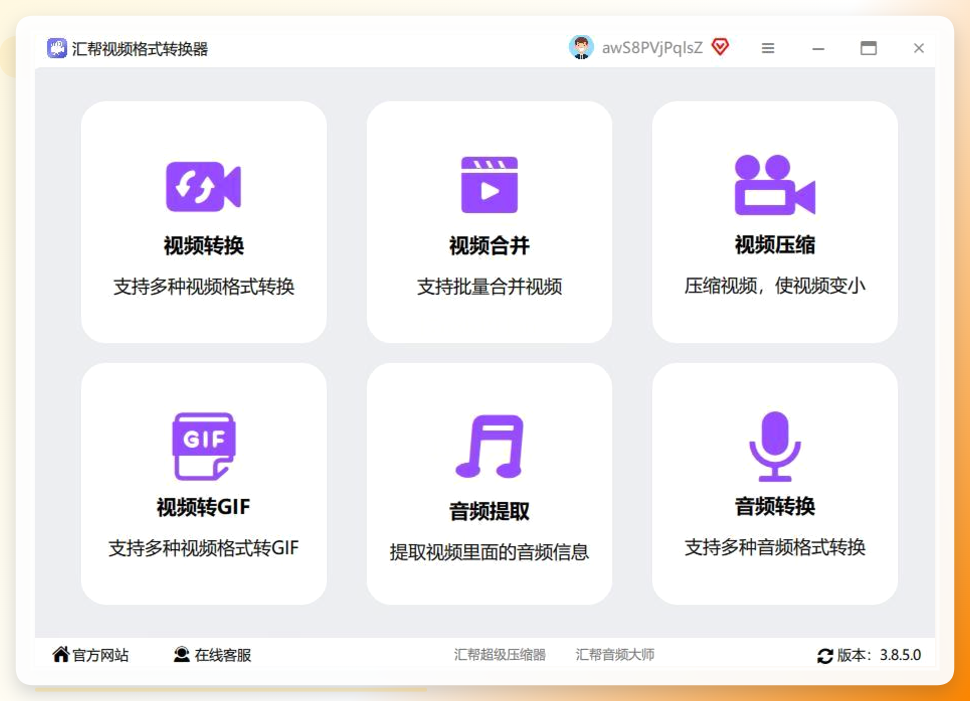
Task: Click description 支持批量合并视频
Action: (x=489, y=286)
